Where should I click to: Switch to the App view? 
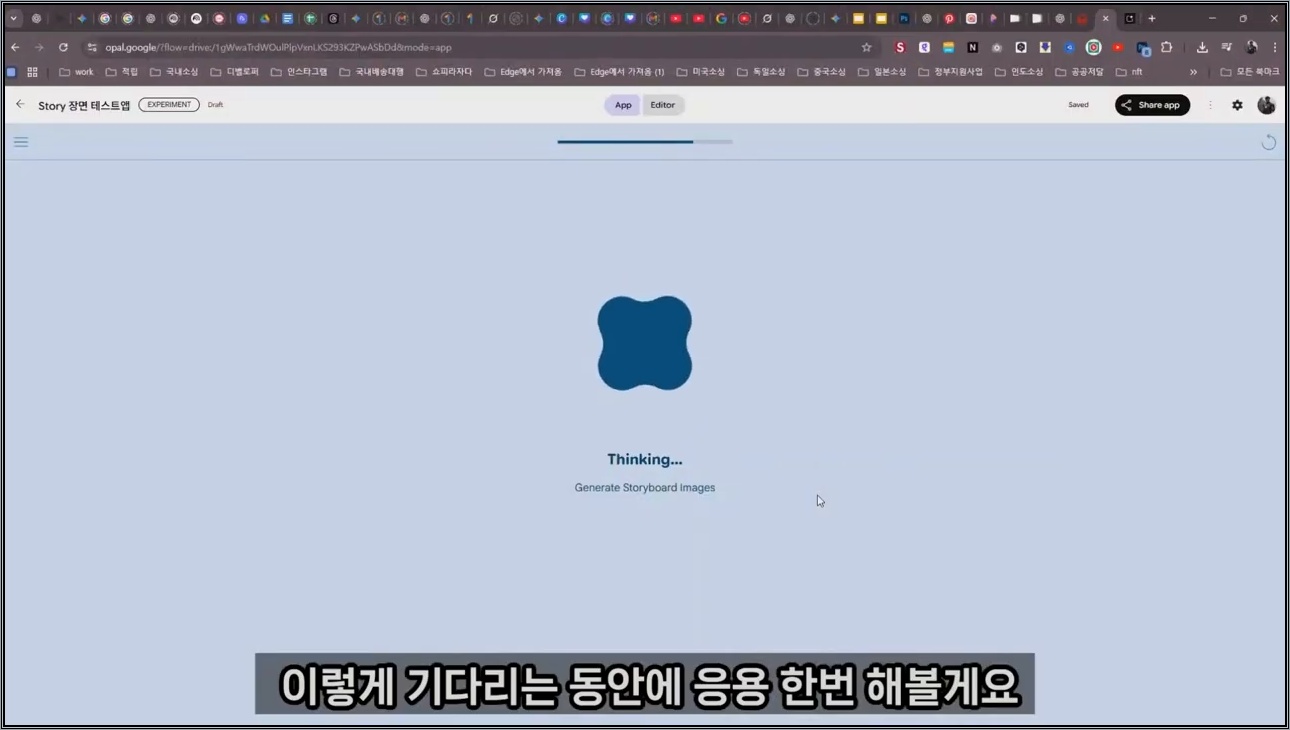[623, 105]
